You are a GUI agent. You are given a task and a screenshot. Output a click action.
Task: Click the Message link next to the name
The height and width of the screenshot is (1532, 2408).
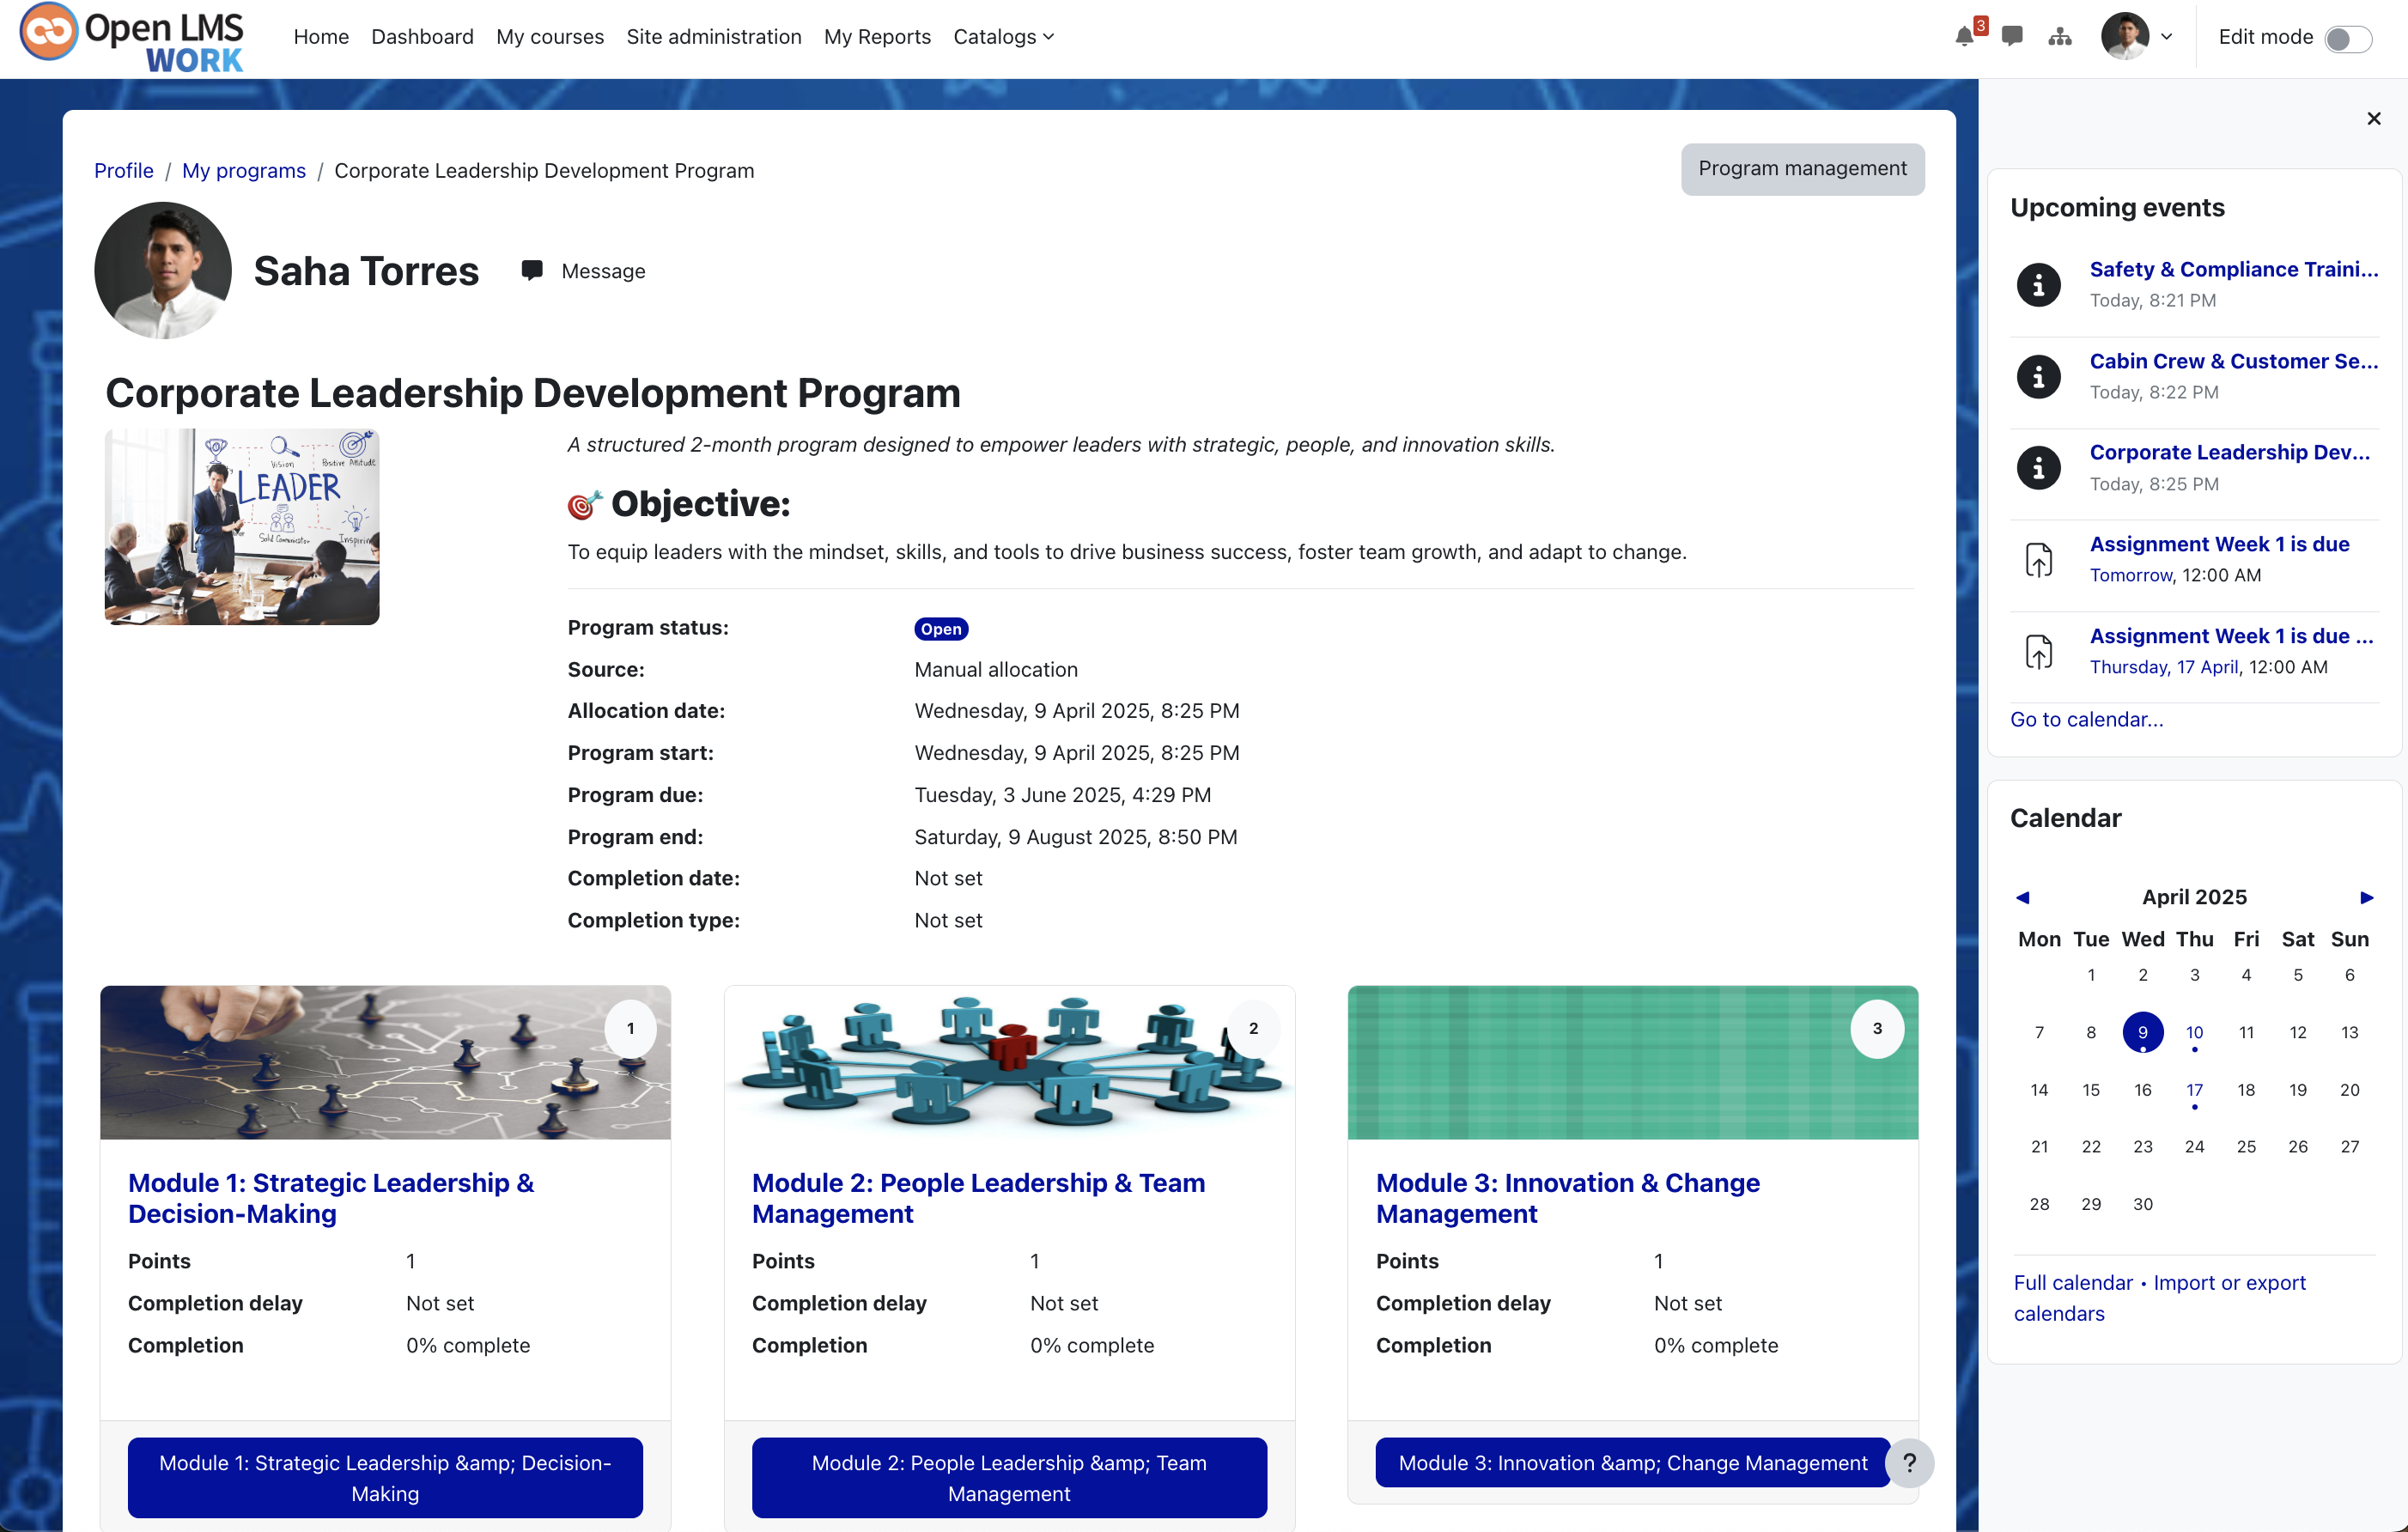[x=603, y=271]
